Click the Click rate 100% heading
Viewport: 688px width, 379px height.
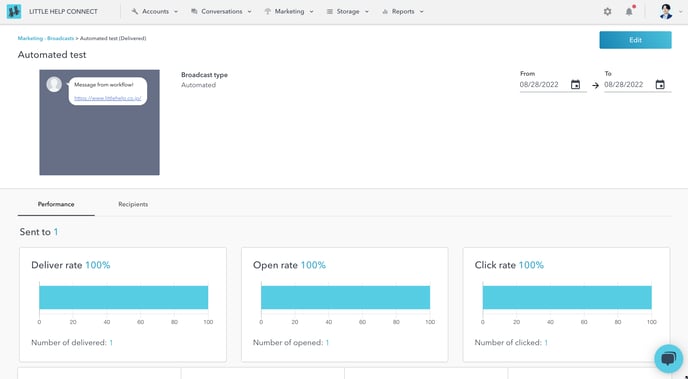(509, 265)
